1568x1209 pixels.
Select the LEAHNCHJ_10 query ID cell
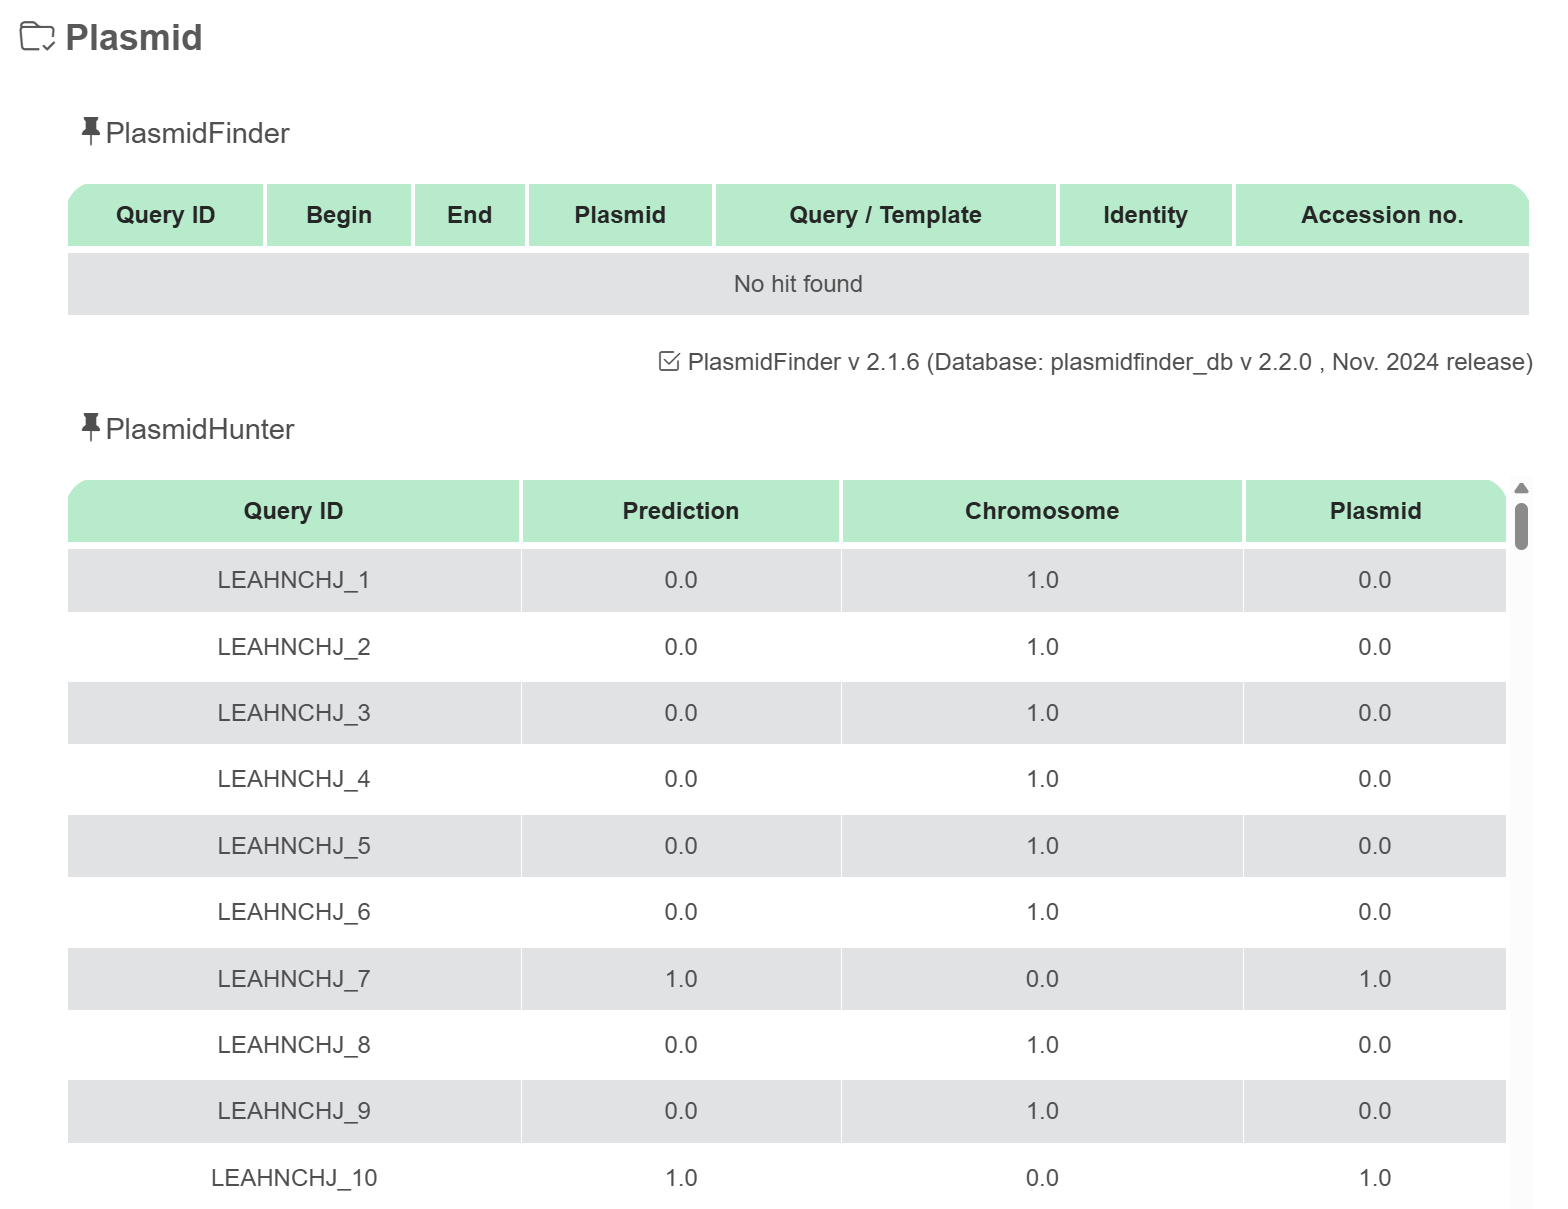294,1178
